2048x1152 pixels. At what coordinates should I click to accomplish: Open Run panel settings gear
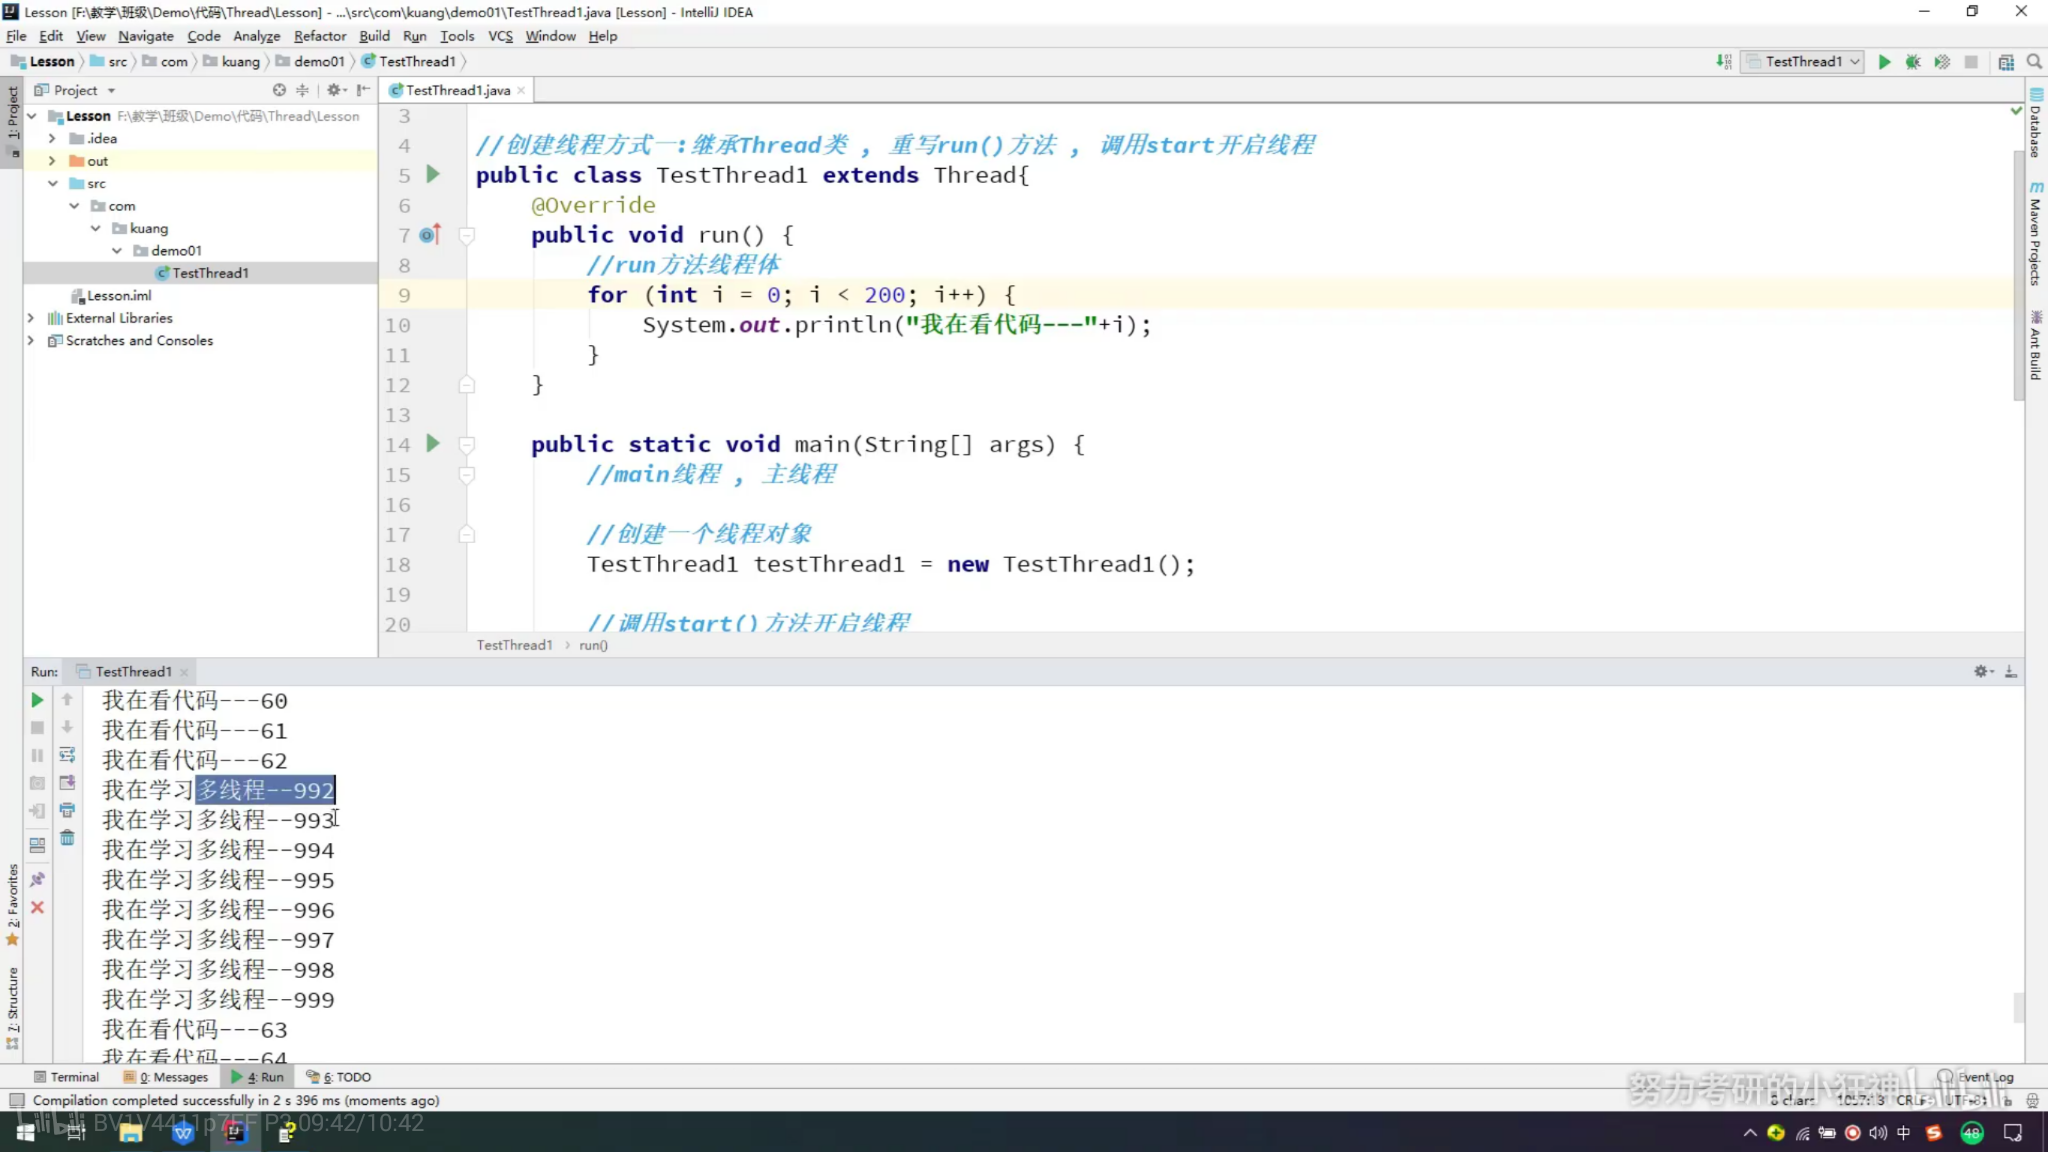click(1982, 671)
